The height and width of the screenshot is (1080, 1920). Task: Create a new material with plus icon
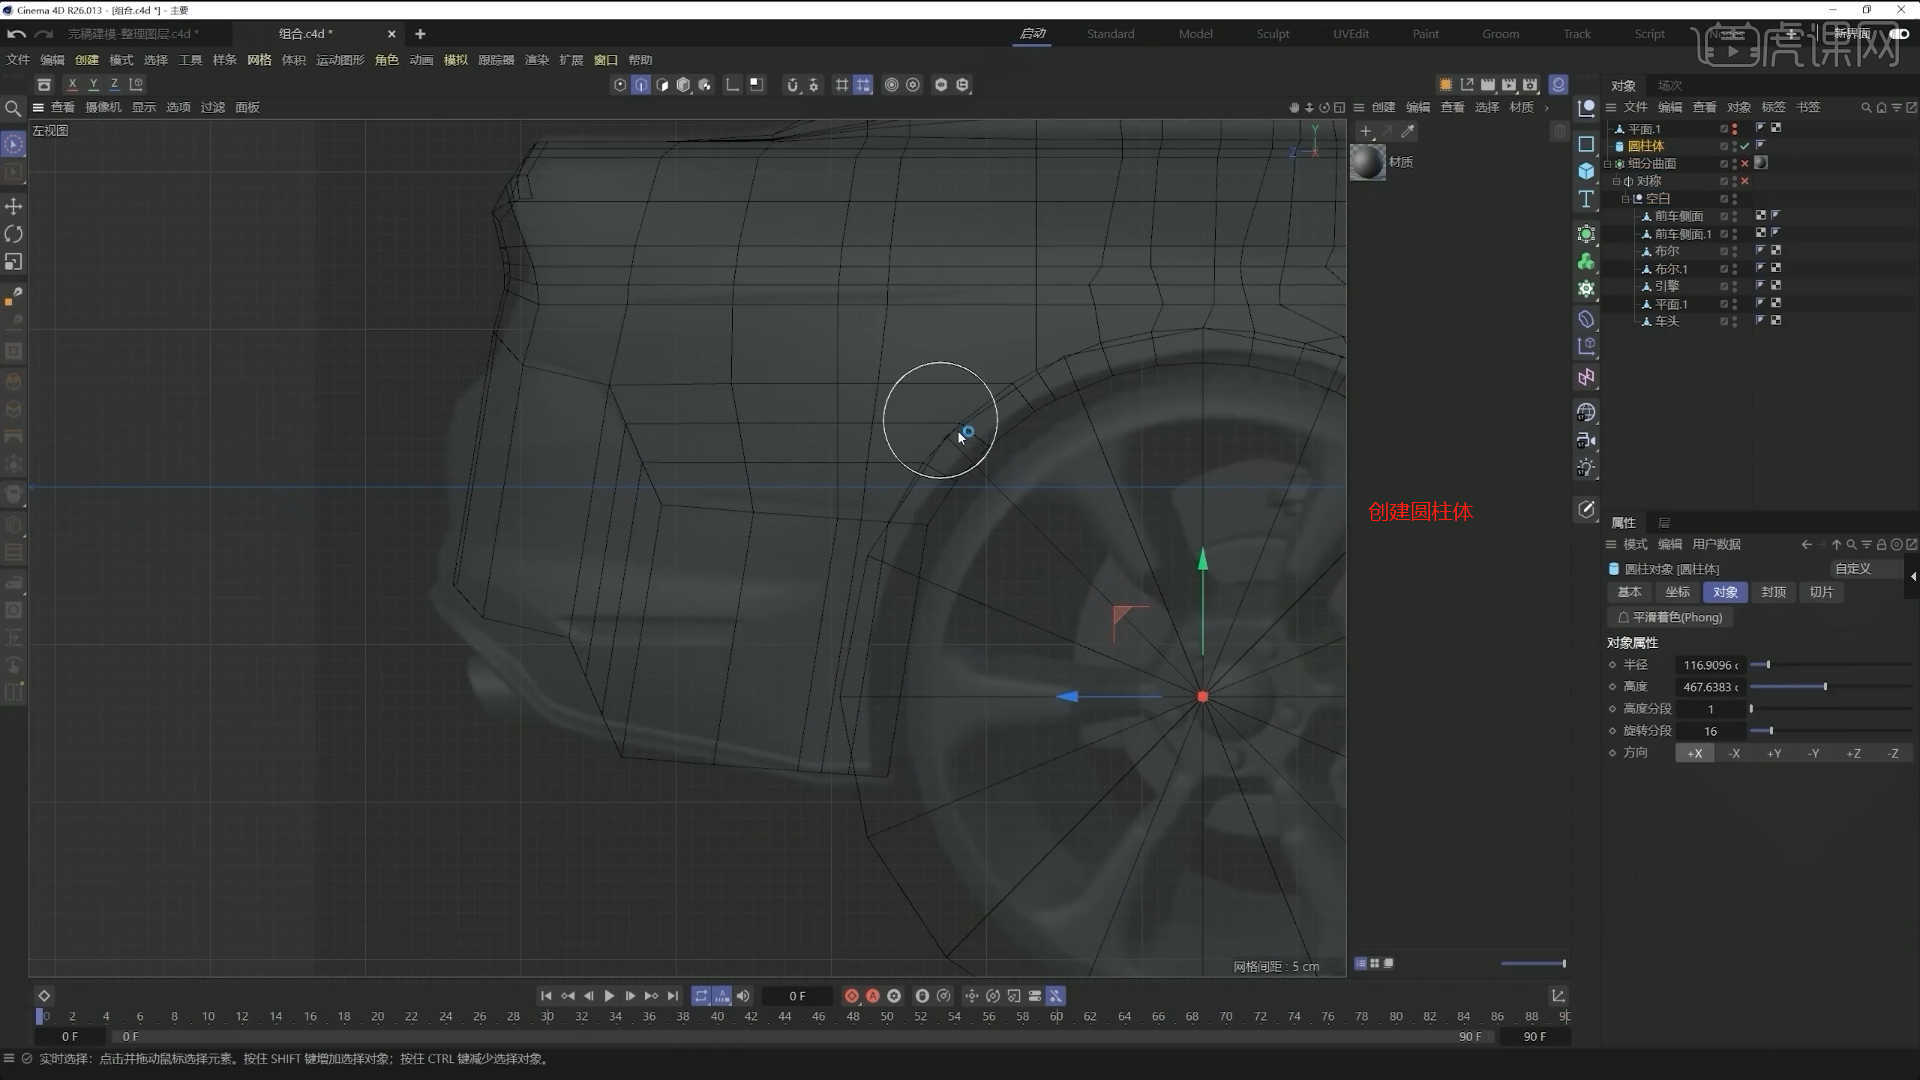point(1366,131)
